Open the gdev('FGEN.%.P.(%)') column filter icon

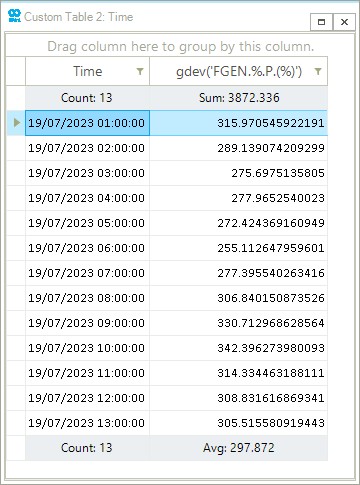pyautogui.click(x=318, y=71)
